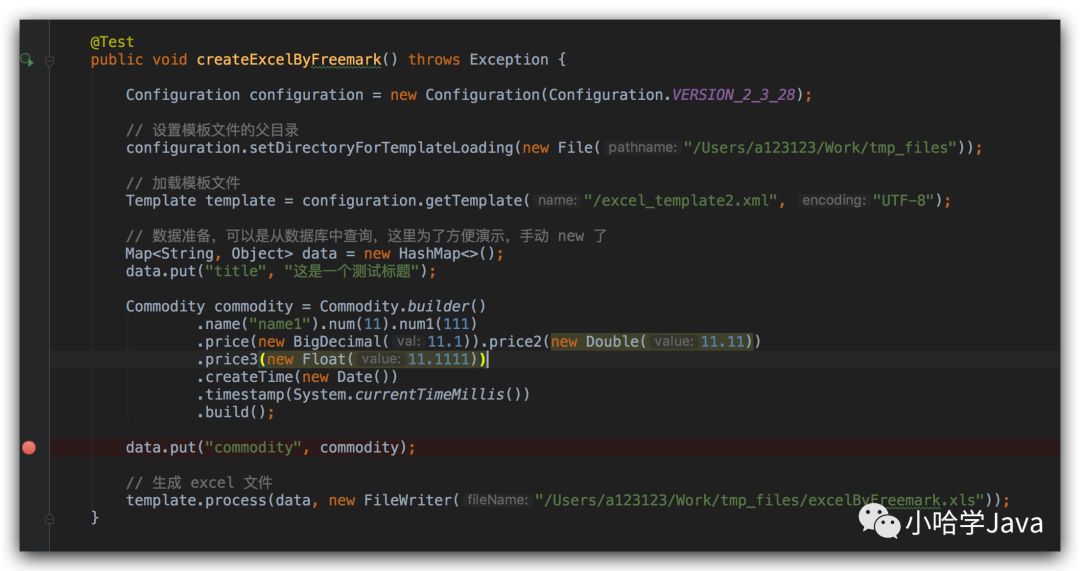
Task: Remove the red breakpoint on data.put line
Action: tap(29, 448)
